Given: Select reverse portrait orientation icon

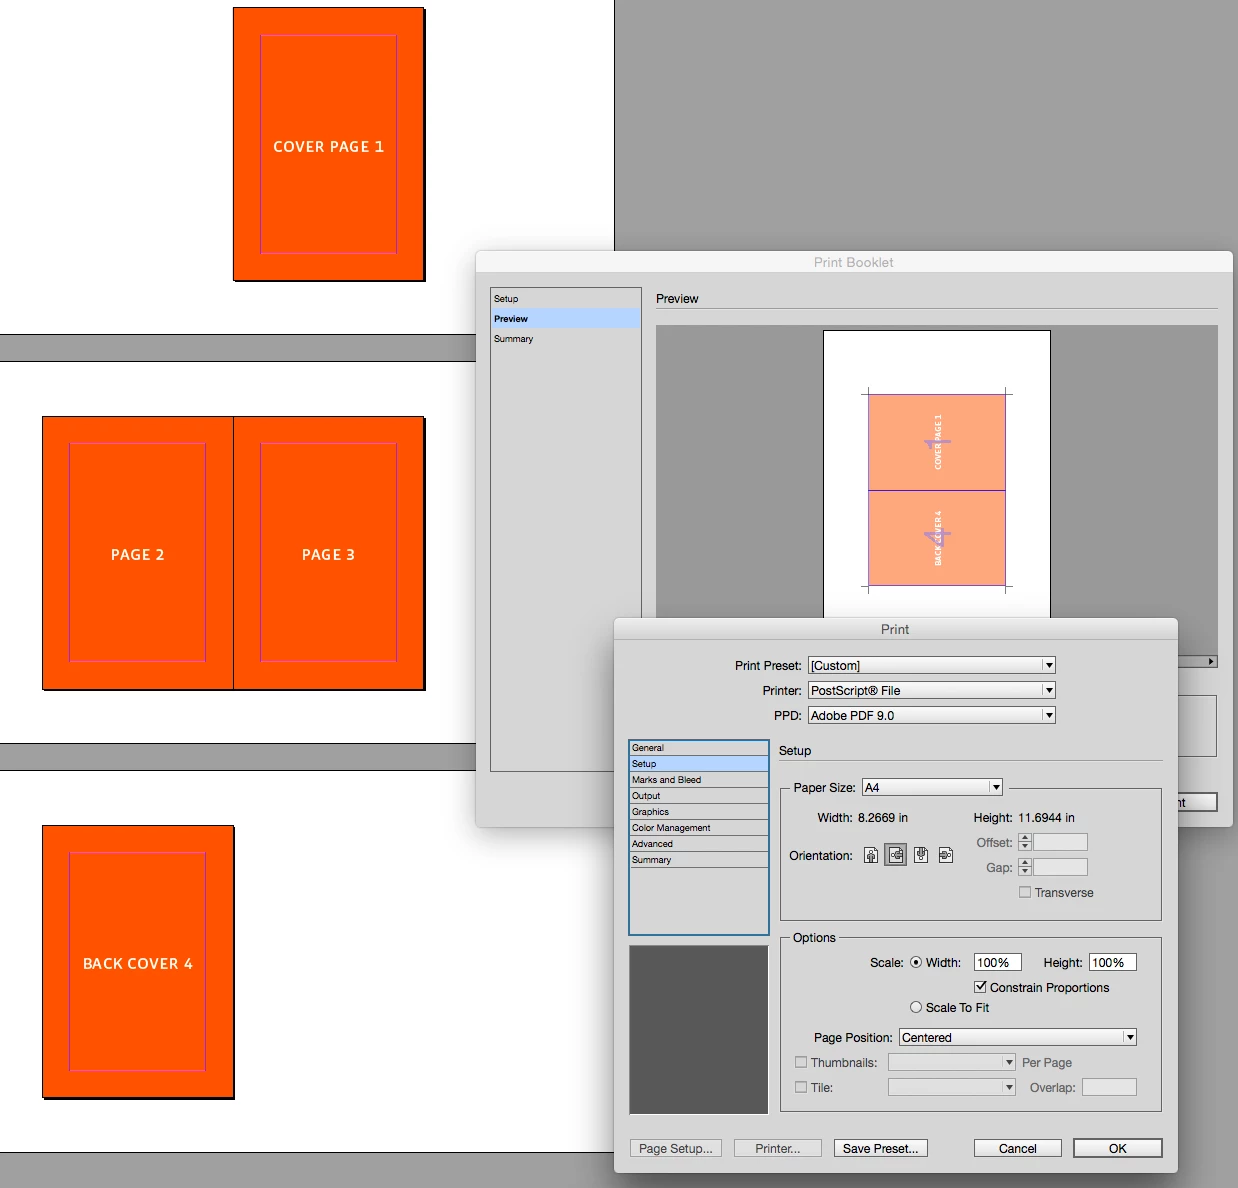Looking at the screenshot, I should point(921,855).
